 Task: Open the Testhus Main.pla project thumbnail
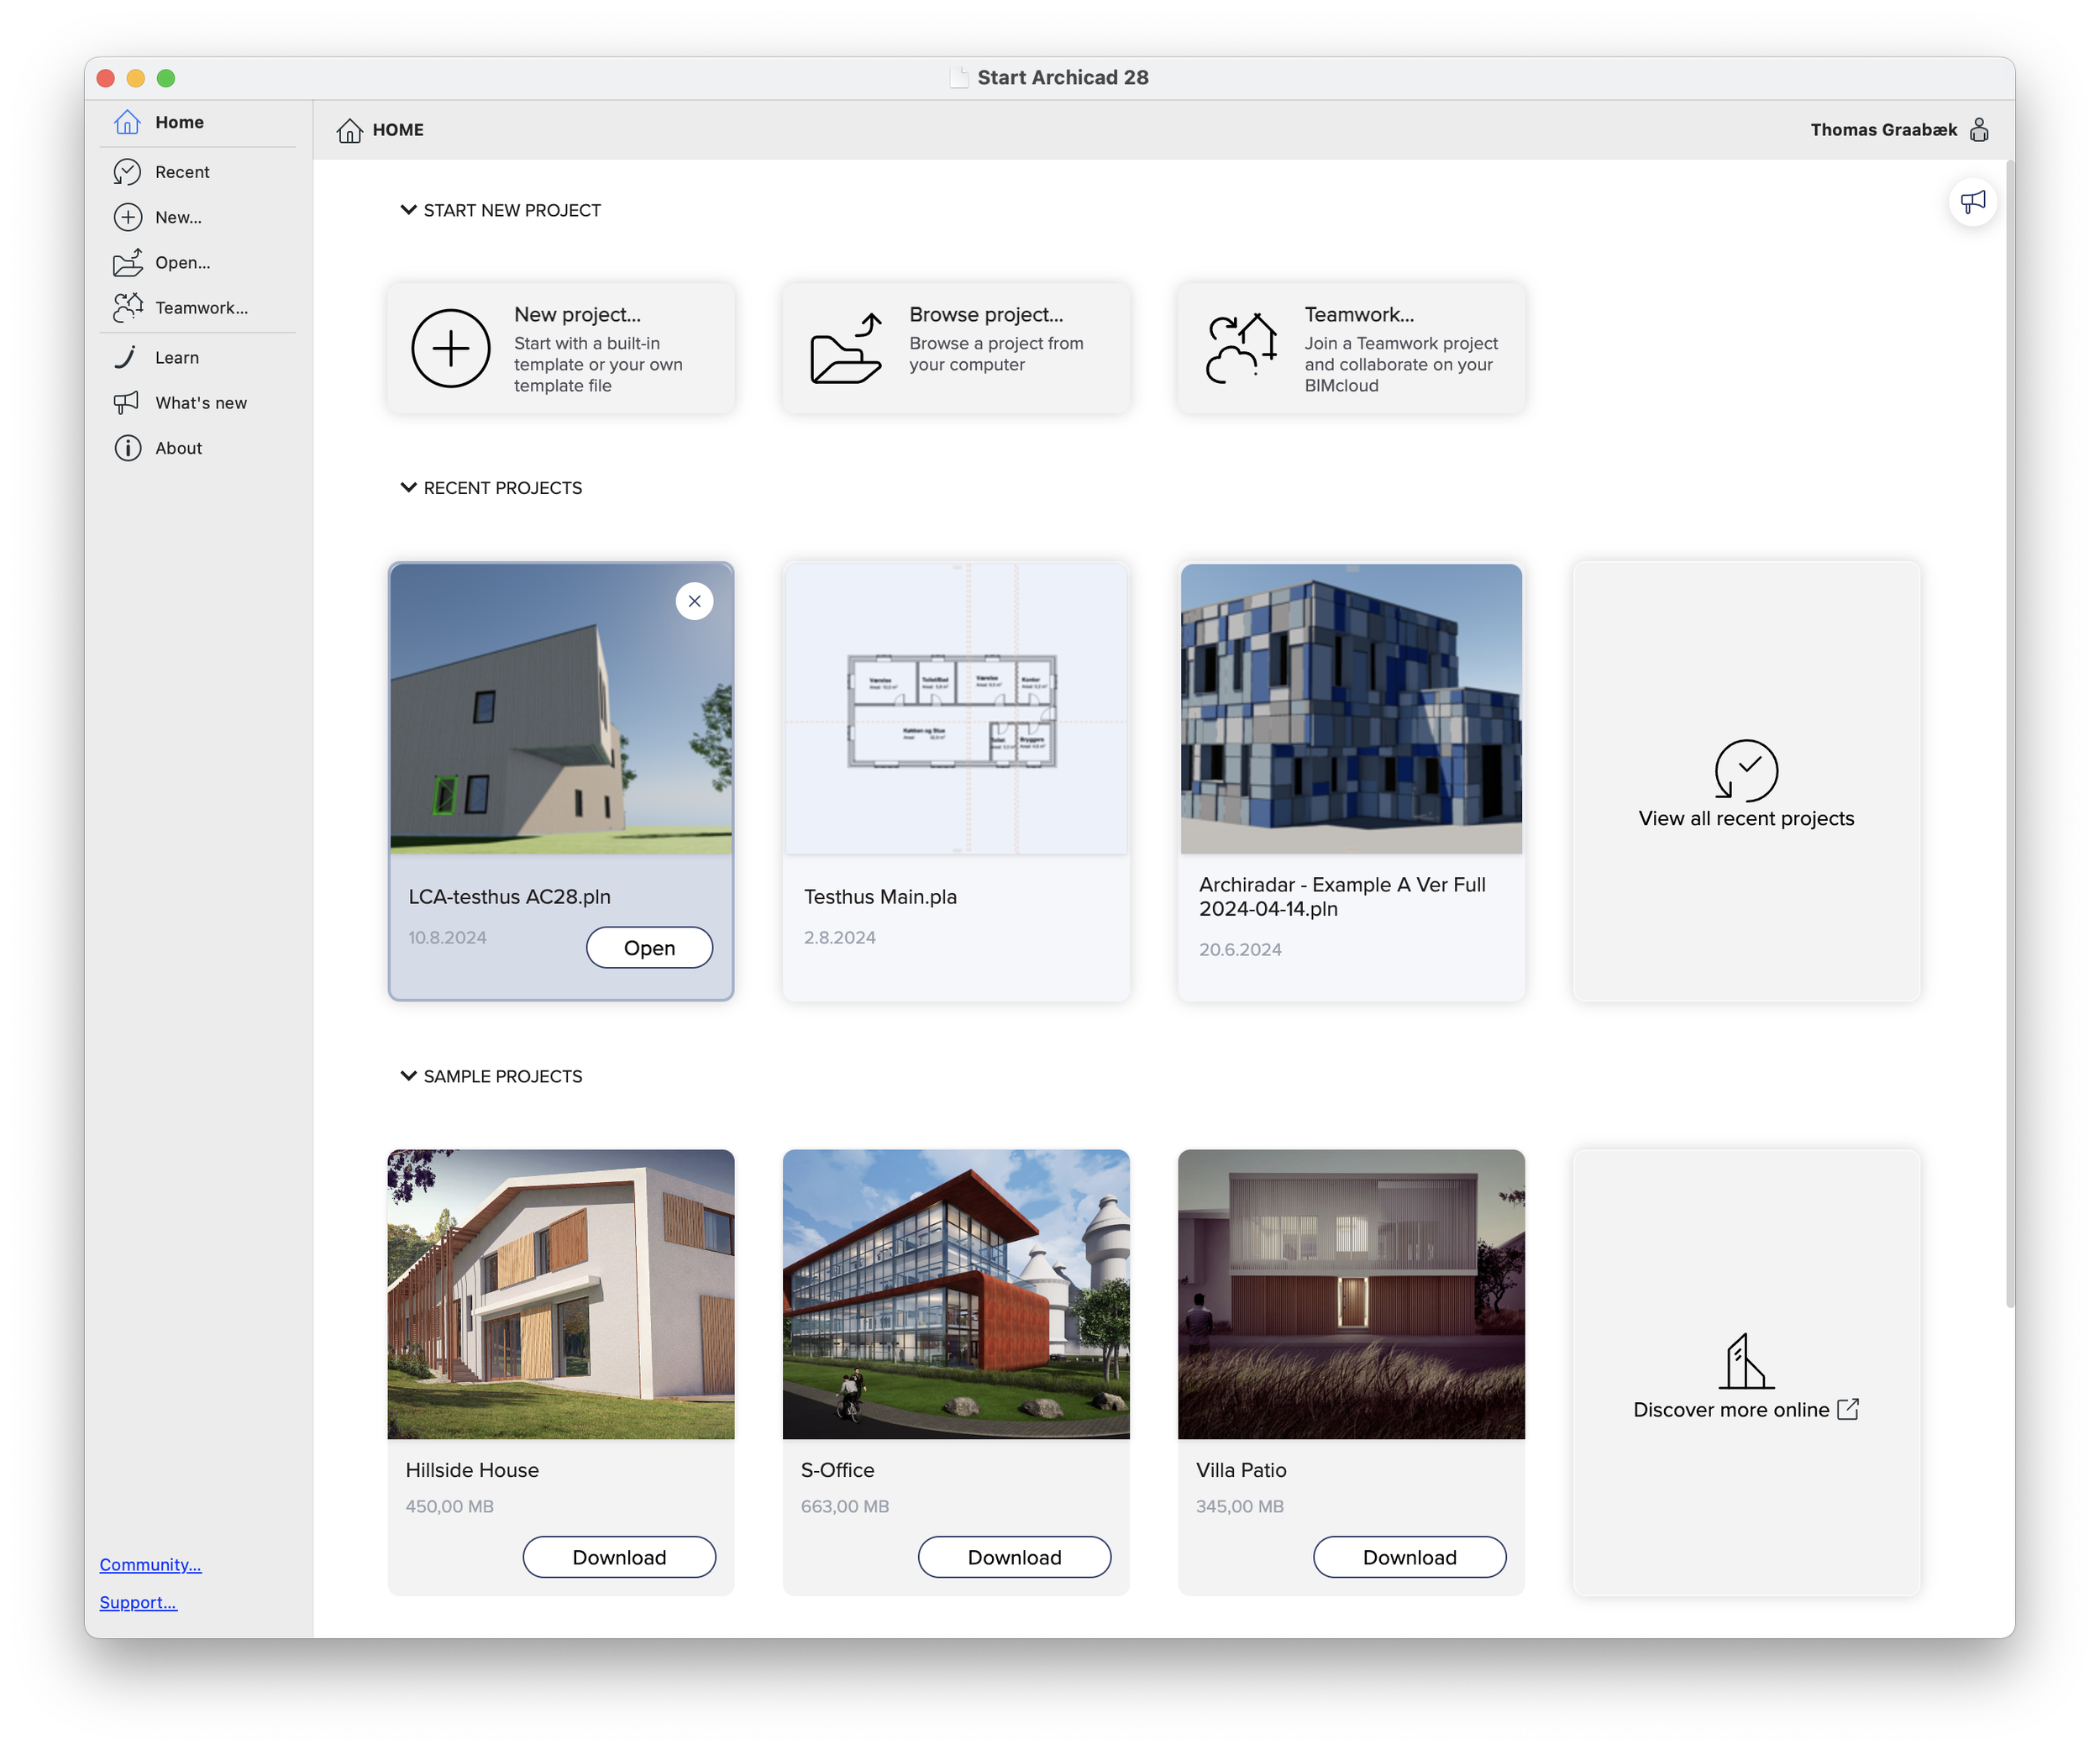(x=955, y=710)
